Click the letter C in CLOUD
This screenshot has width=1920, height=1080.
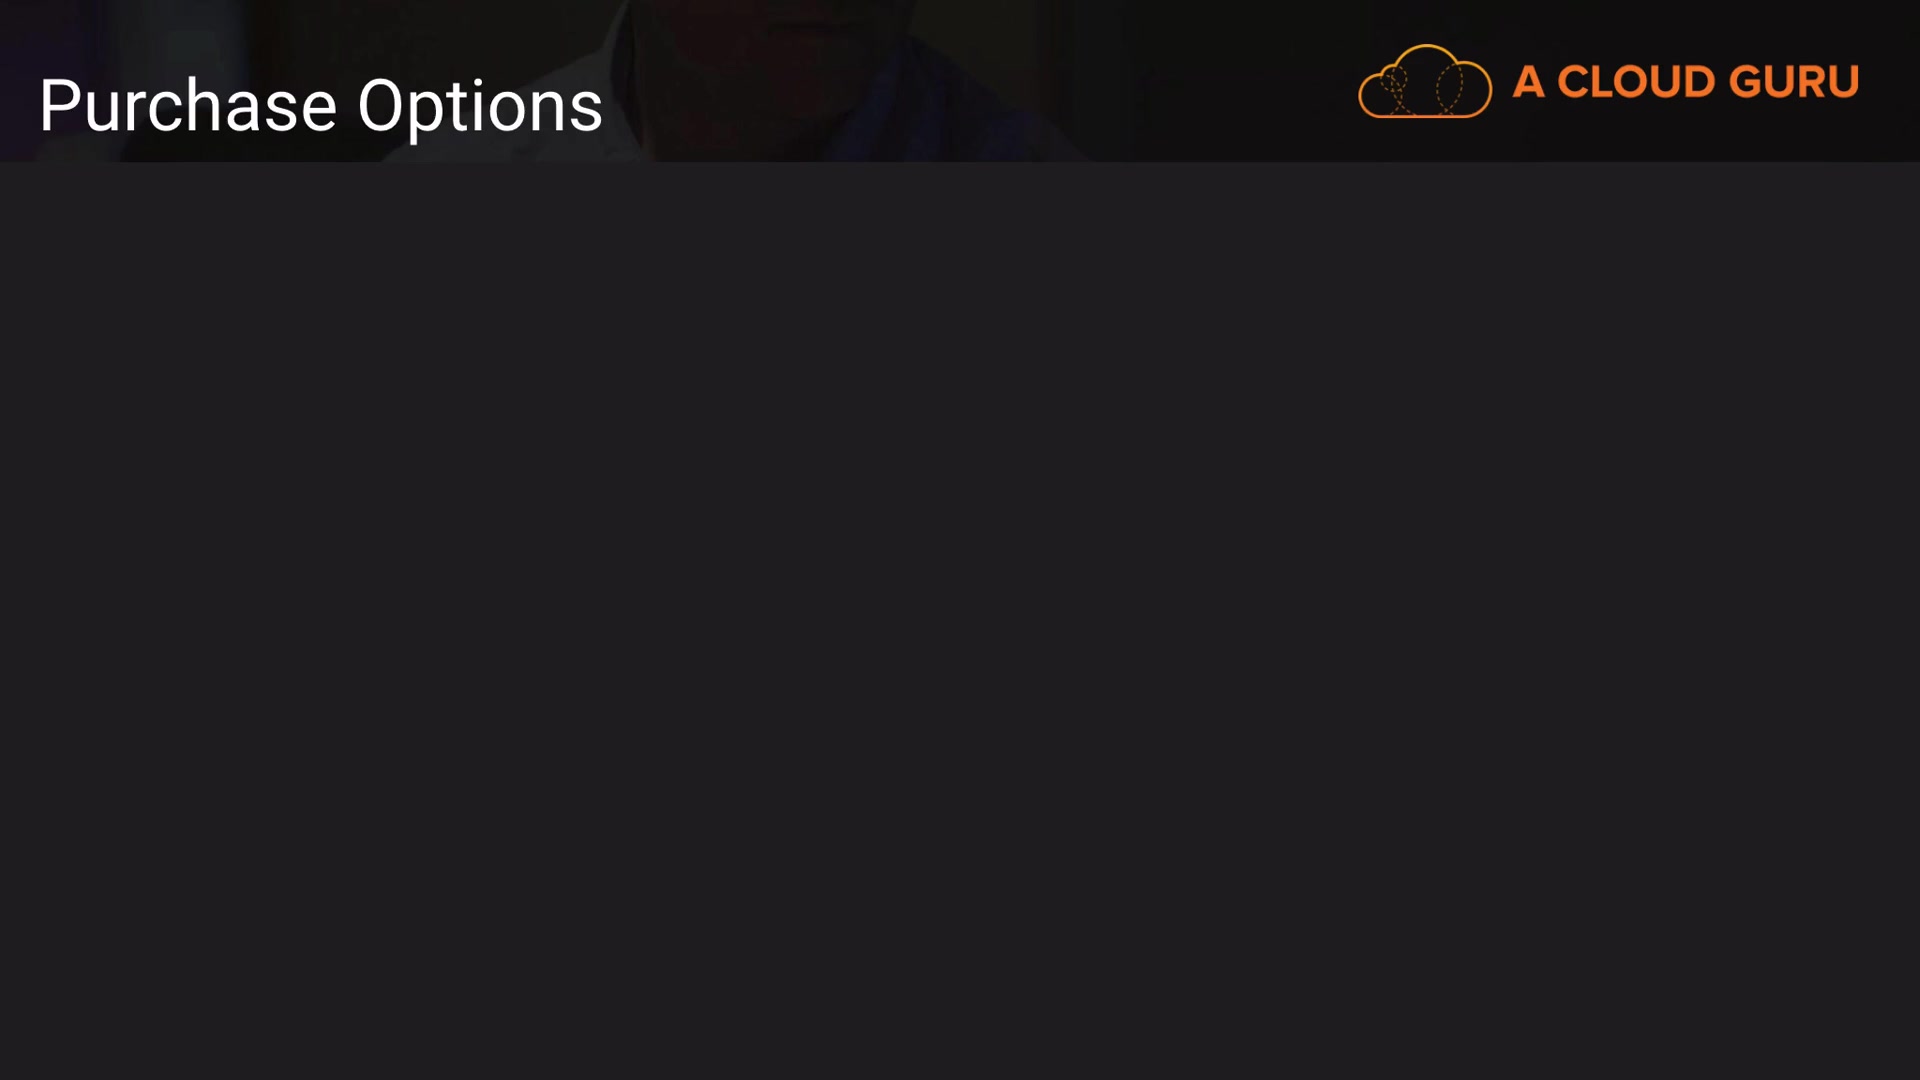point(1574,82)
